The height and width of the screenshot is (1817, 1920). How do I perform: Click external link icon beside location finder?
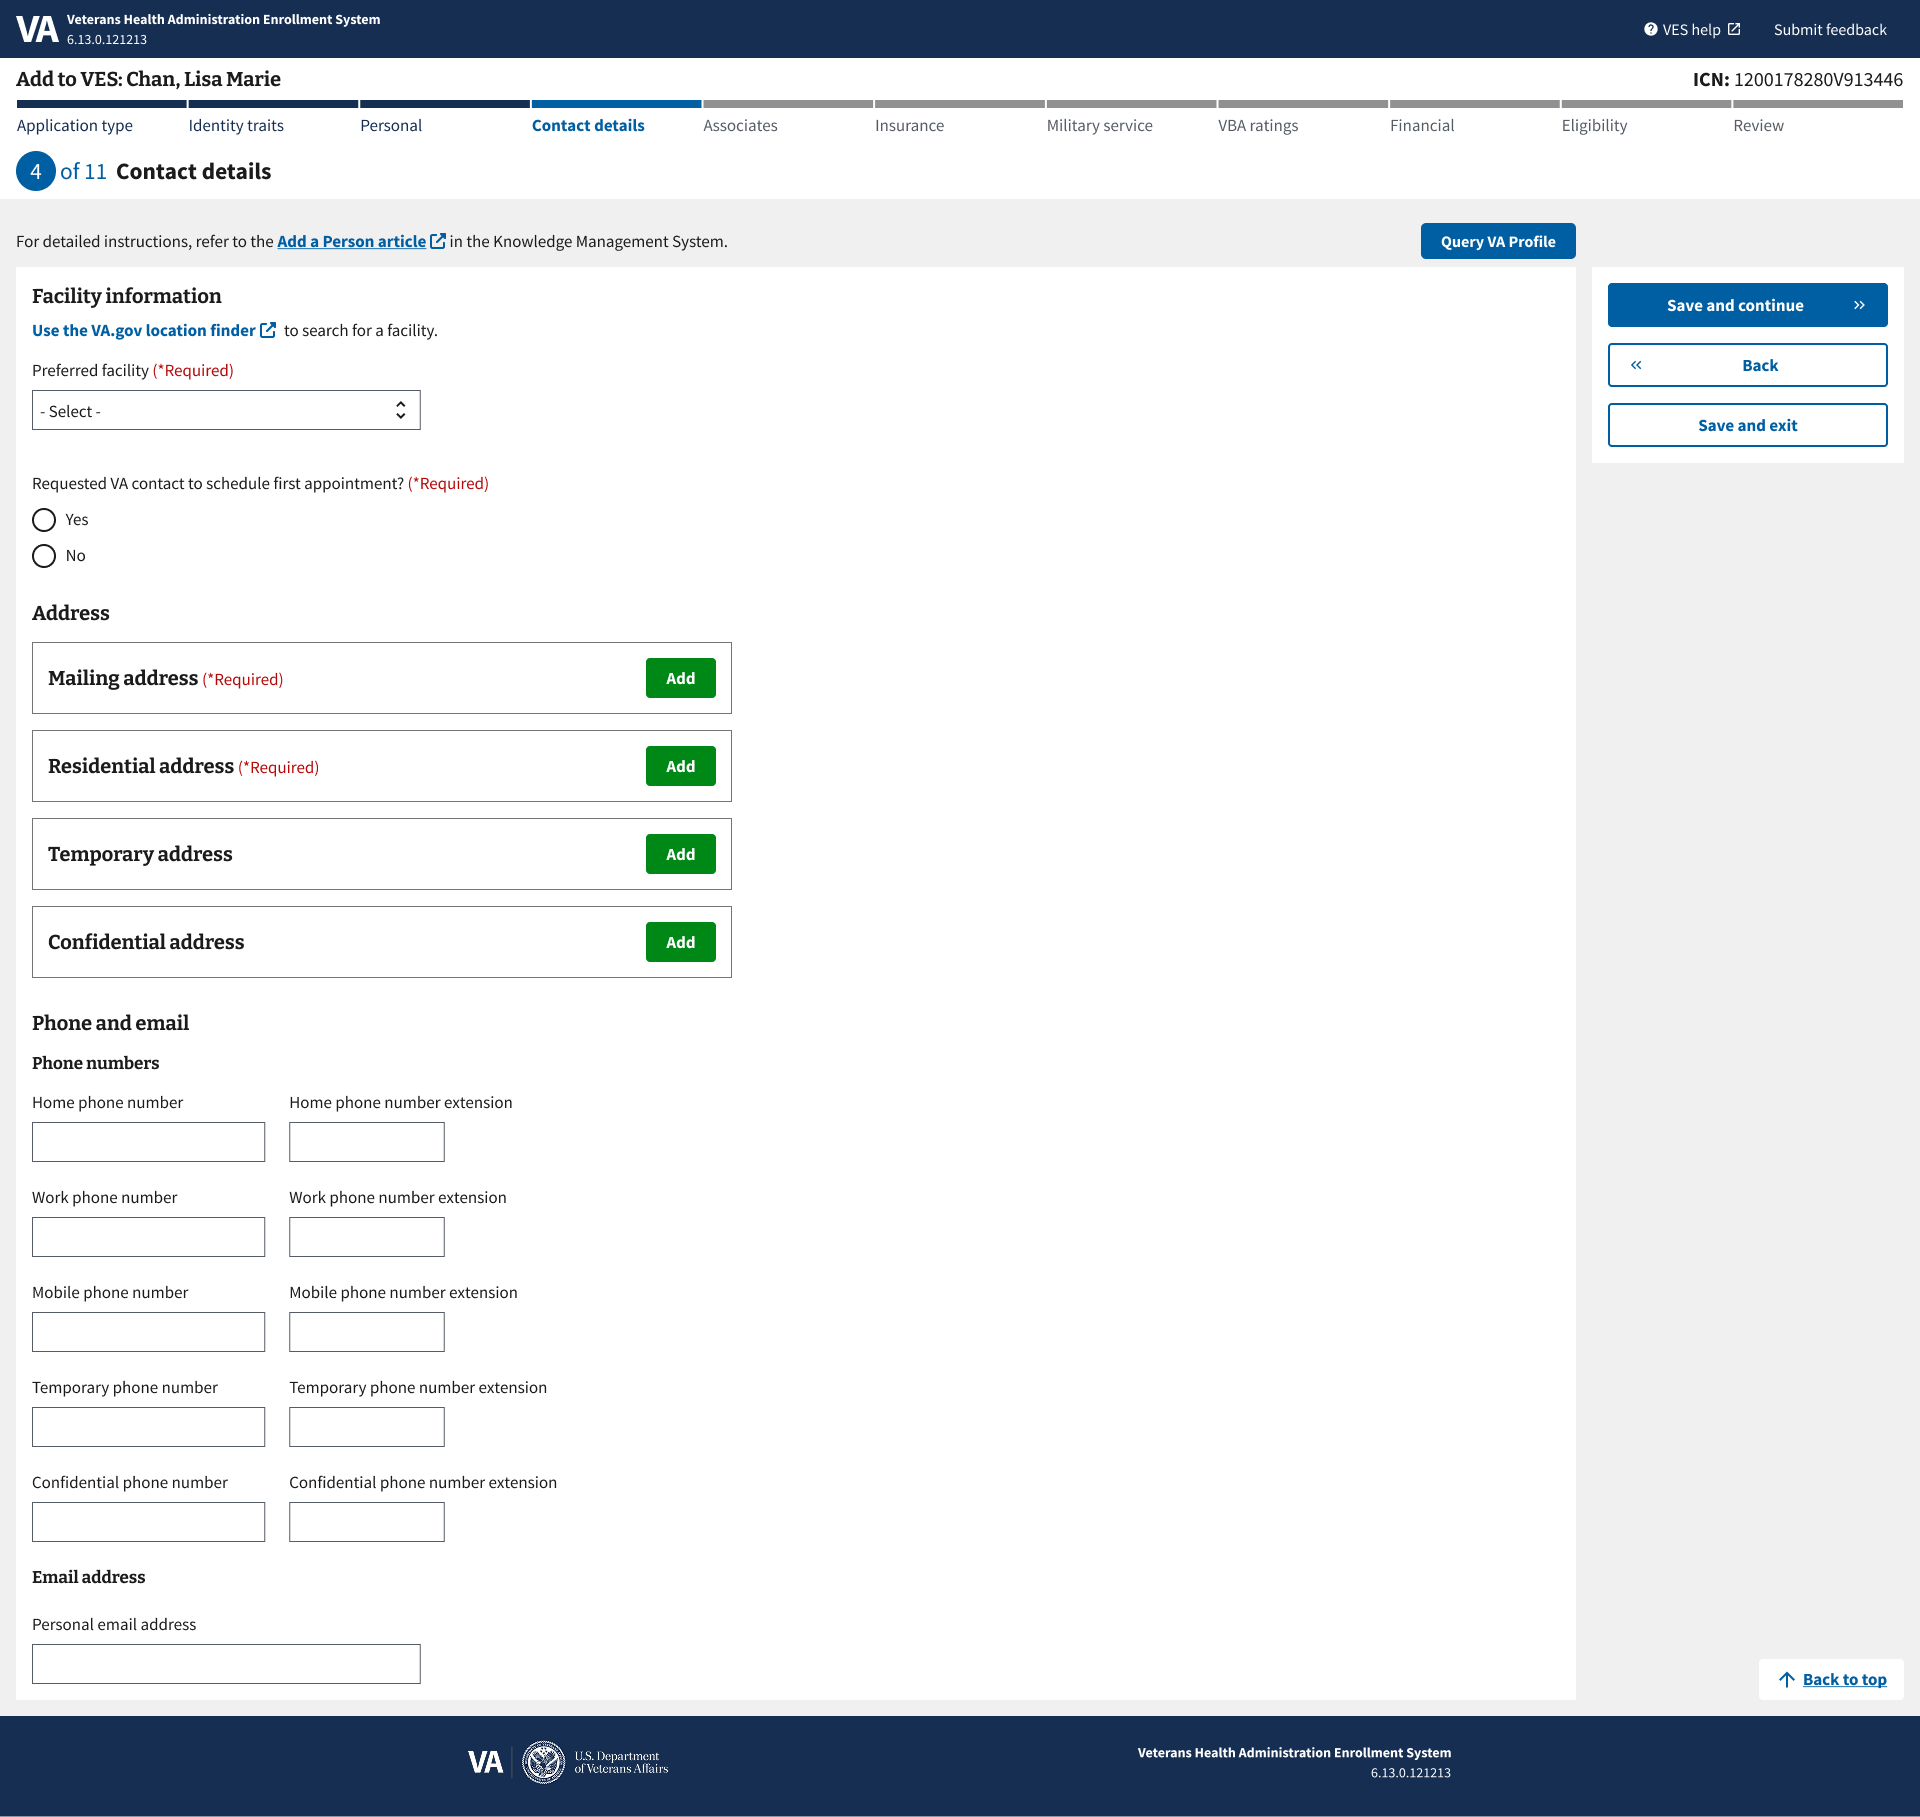point(268,330)
